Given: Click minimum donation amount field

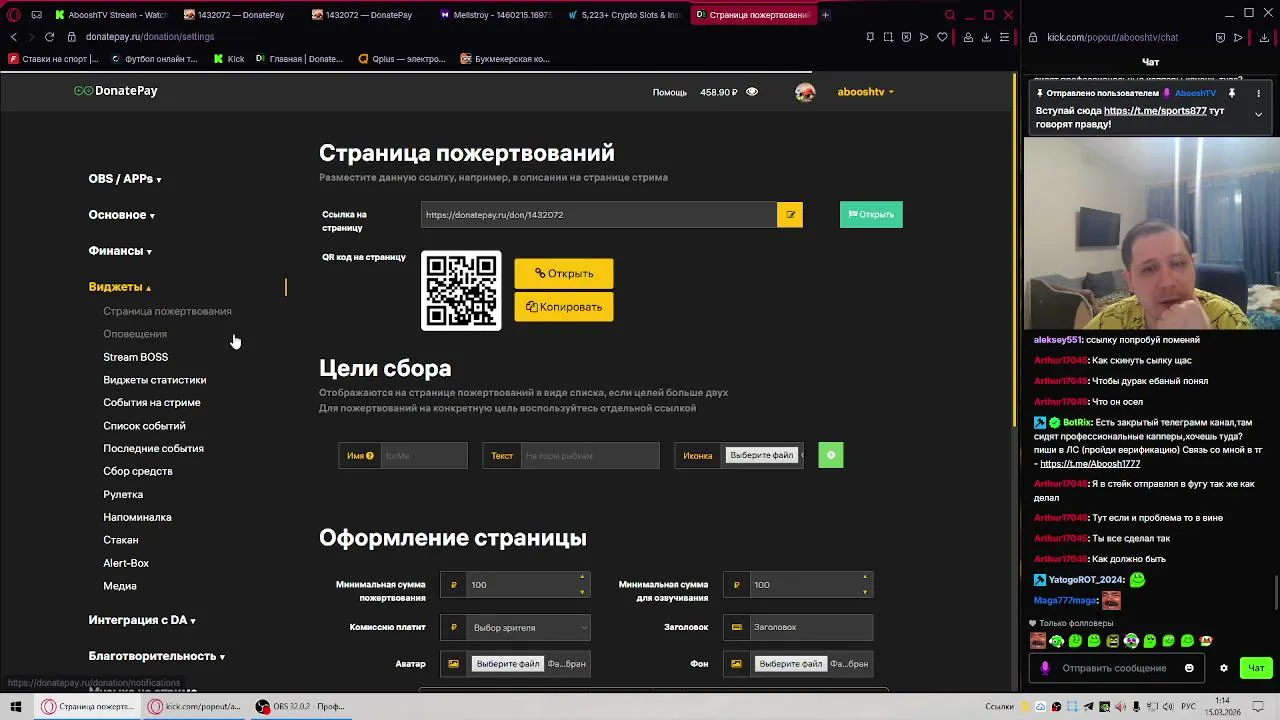Looking at the screenshot, I should pos(528,585).
